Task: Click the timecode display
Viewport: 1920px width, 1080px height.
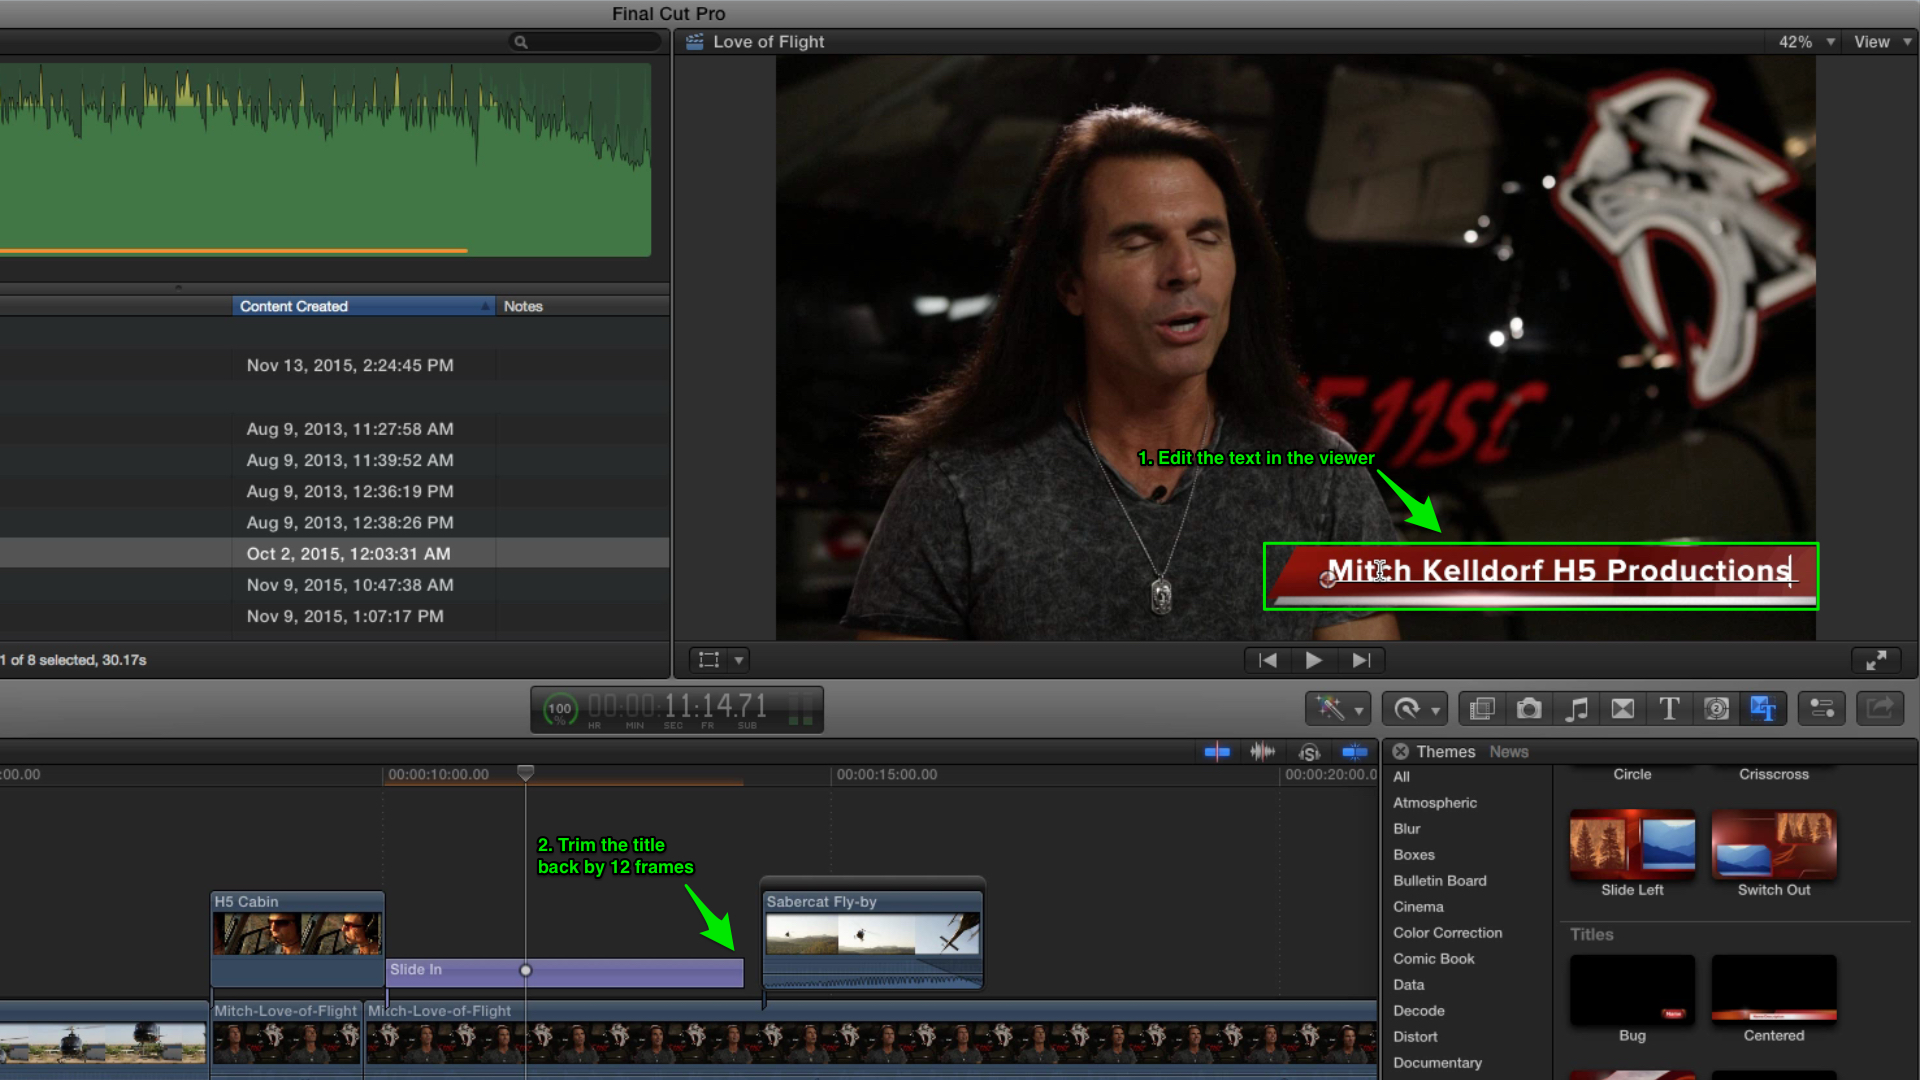Action: pyautogui.click(x=678, y=707)
